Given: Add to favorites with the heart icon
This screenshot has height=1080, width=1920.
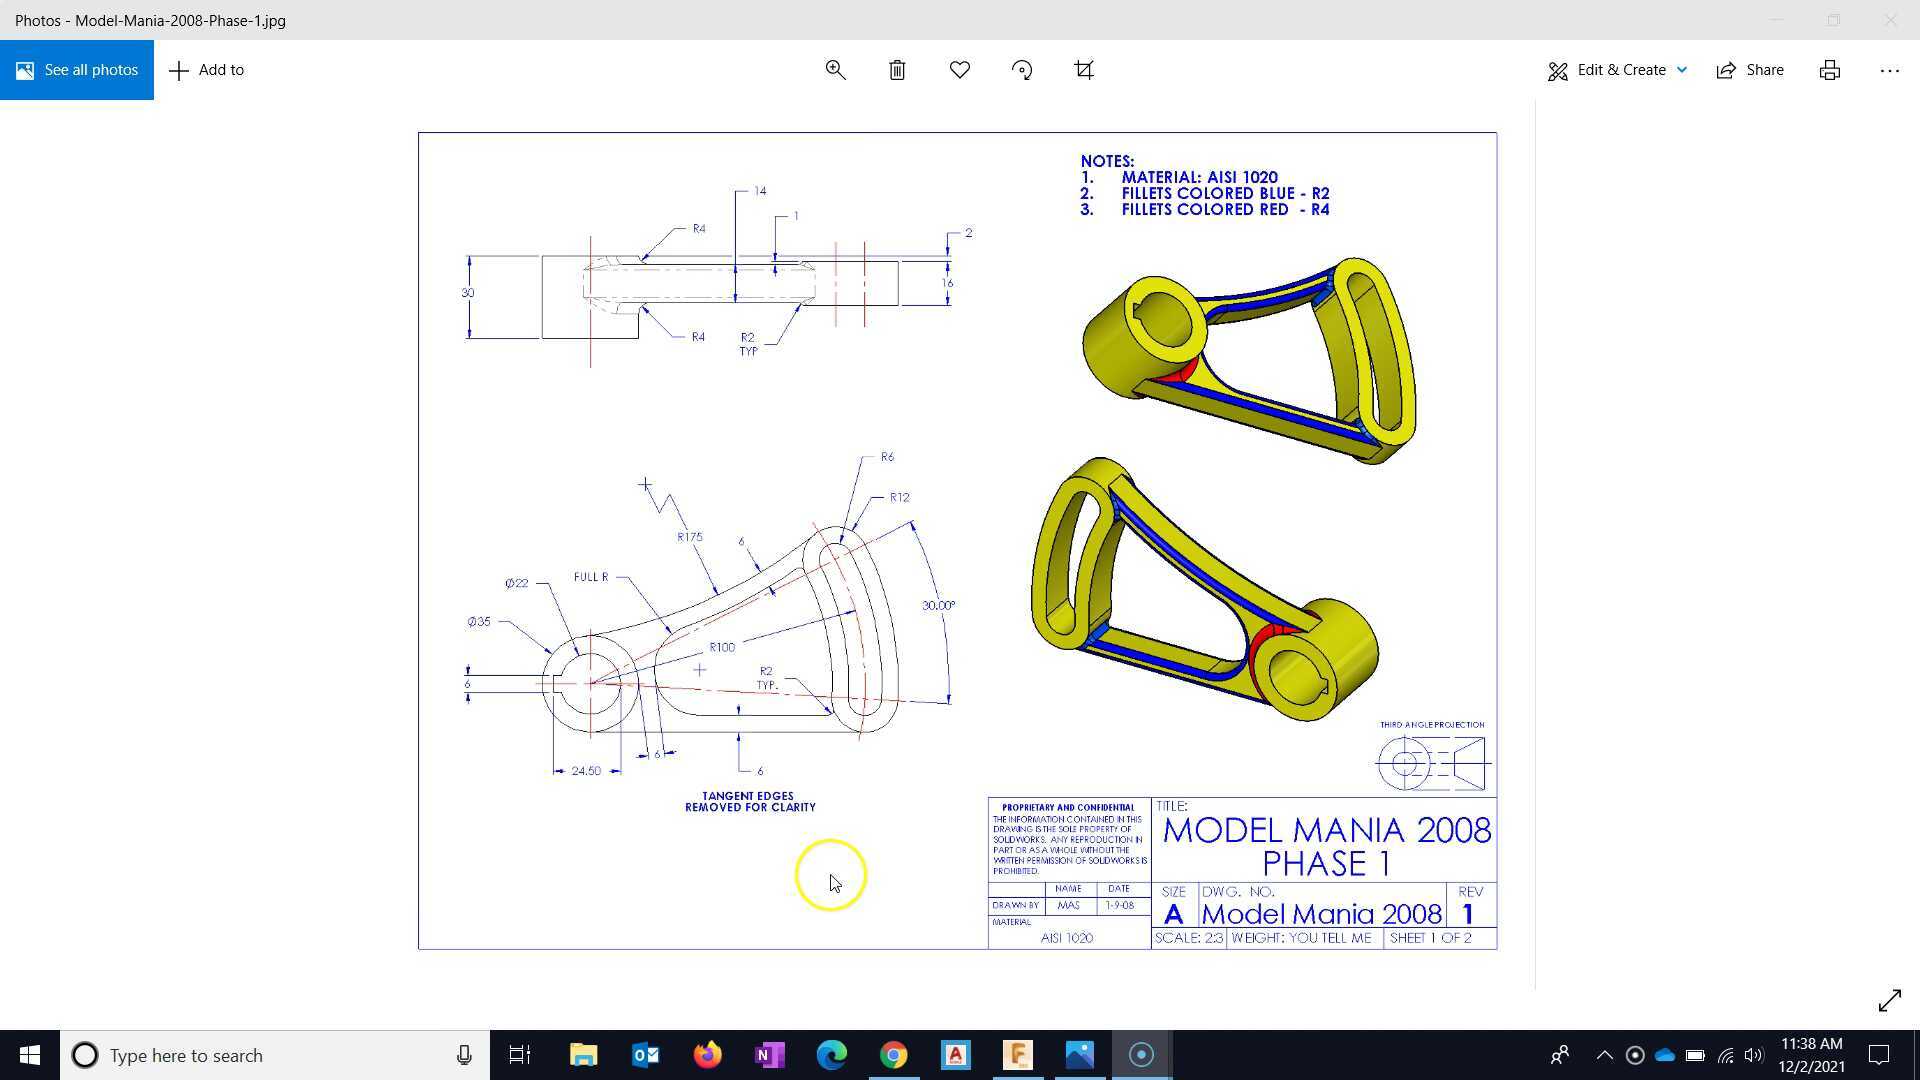Looking at the screenshot, I should (x=960, y=70).
